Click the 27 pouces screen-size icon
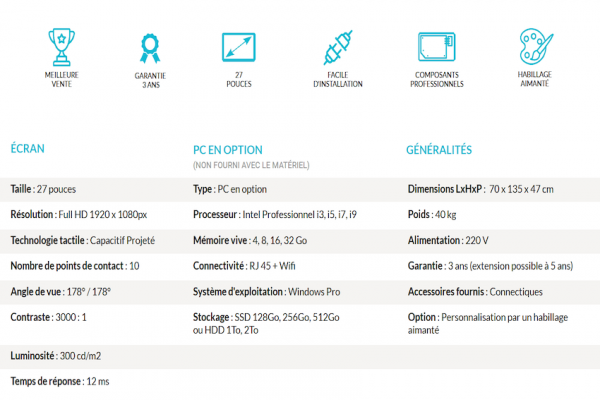 pyautogui.click(x=239, y=47)
